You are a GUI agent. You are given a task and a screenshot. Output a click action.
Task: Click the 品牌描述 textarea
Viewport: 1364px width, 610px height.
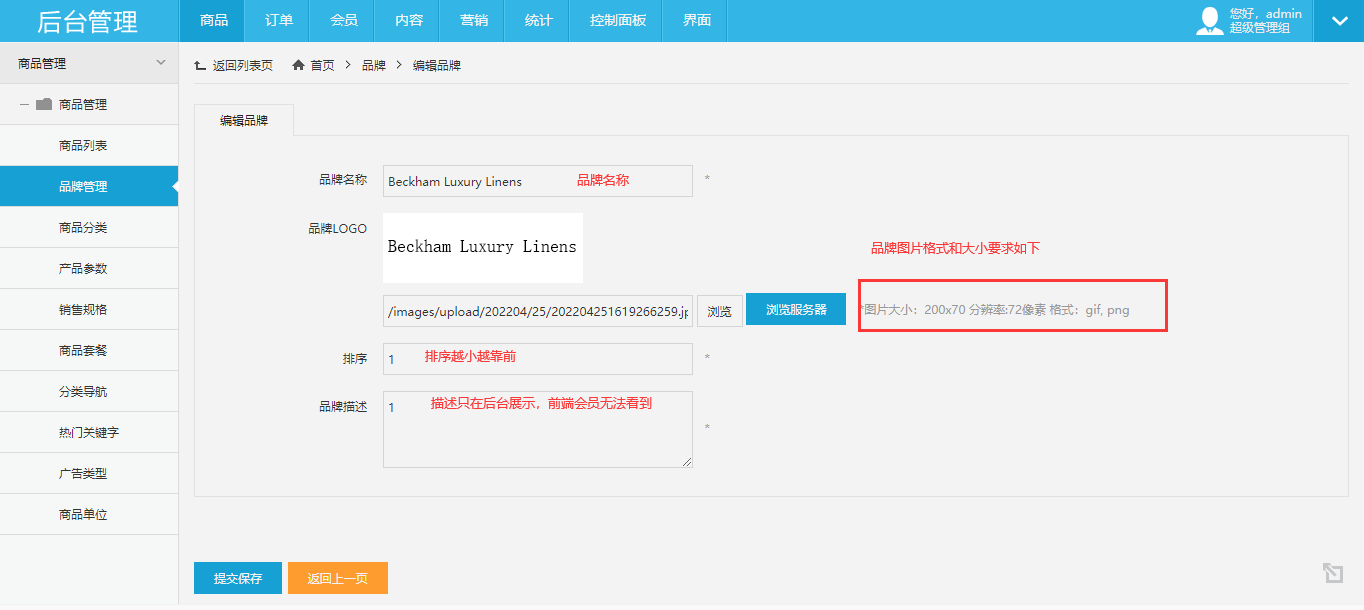pos(538,429)
